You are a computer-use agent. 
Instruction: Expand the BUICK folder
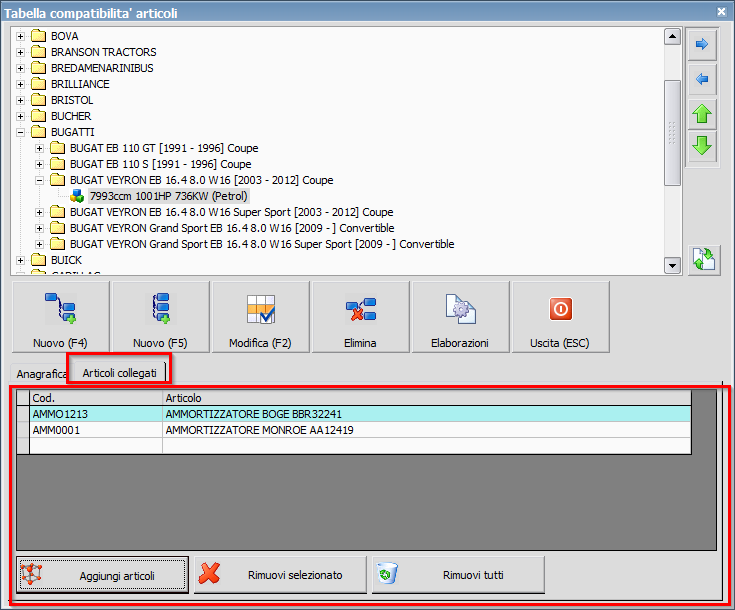pos(21,260)
